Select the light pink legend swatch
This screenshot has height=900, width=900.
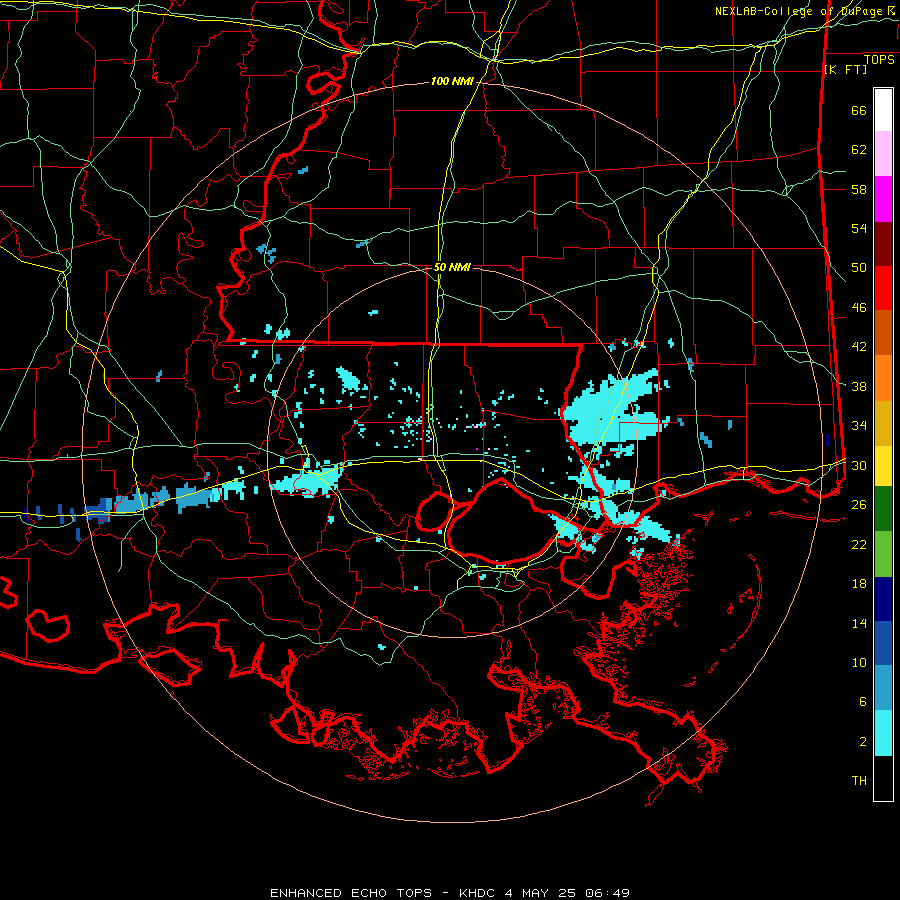tap(883, 154)
